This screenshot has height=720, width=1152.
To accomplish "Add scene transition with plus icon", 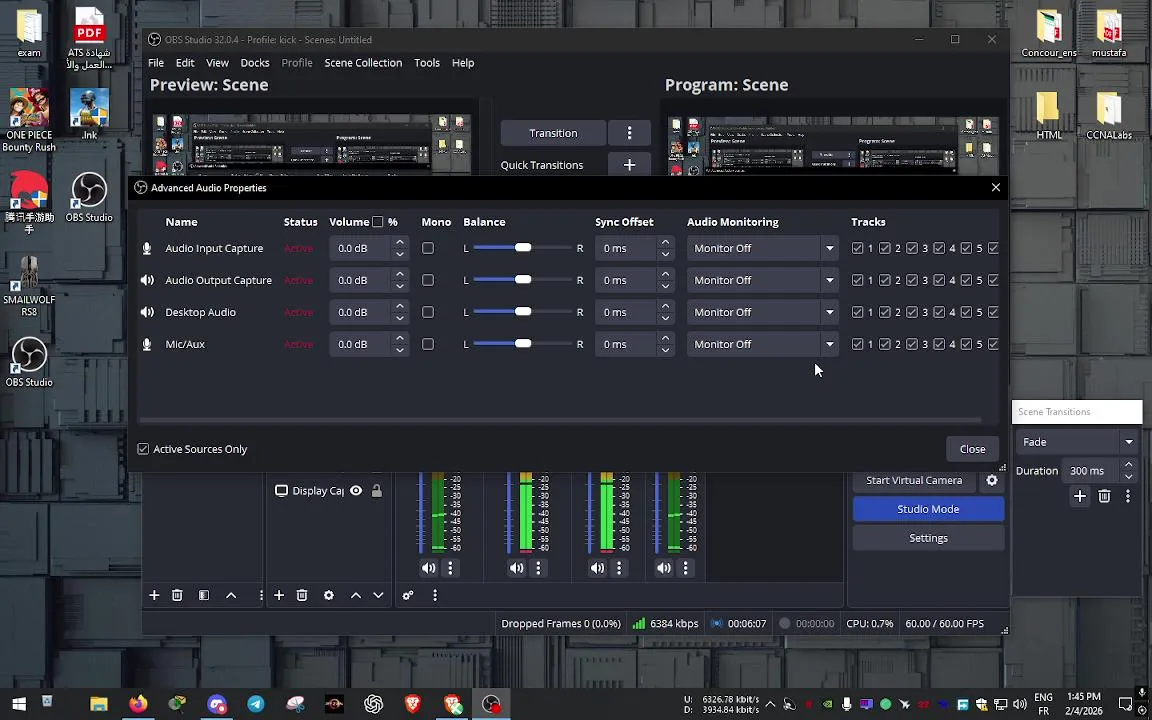I will (1079, 497).
